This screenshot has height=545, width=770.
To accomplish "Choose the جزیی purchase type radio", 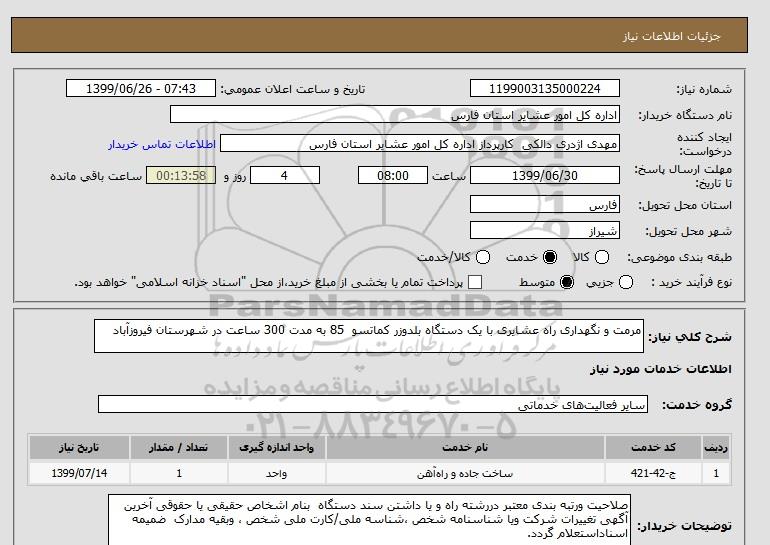I will [626, 282].
